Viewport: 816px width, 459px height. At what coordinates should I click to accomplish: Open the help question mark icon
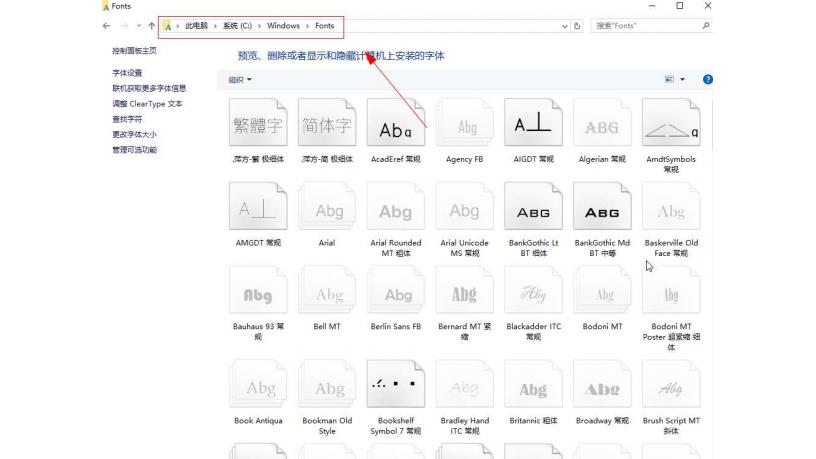coord(707,80)
